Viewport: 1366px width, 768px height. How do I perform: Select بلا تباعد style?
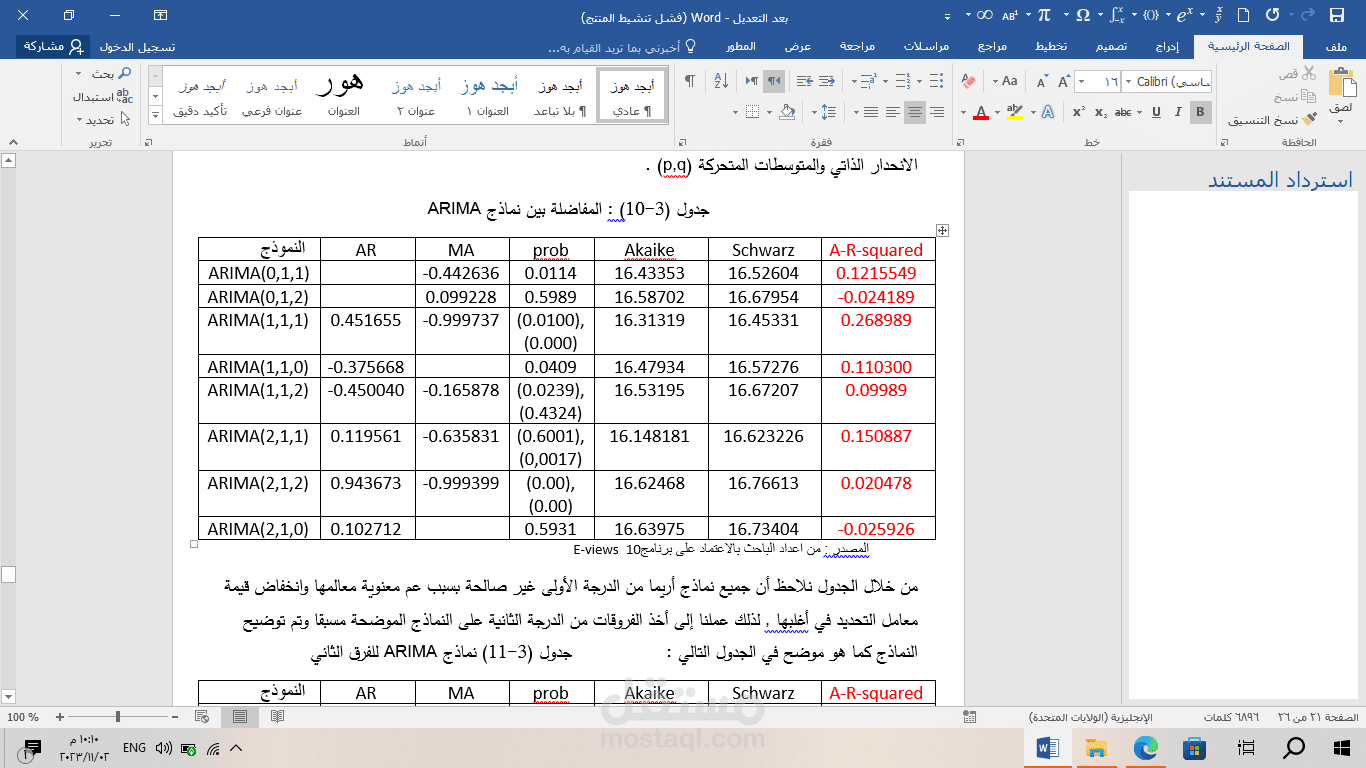point(560,97)
